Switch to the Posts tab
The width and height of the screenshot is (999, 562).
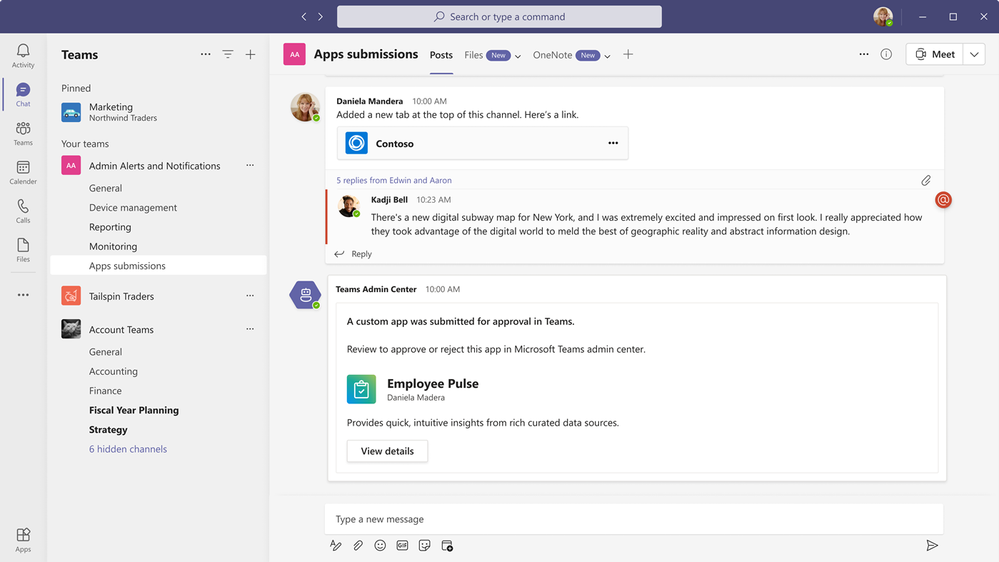click(x=441, y=55)
